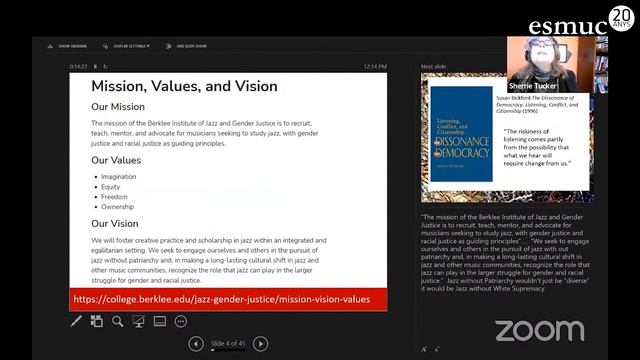Advance to the next slide
The height and width of the screenshot is (360, 640).
(x=260, y=344)
